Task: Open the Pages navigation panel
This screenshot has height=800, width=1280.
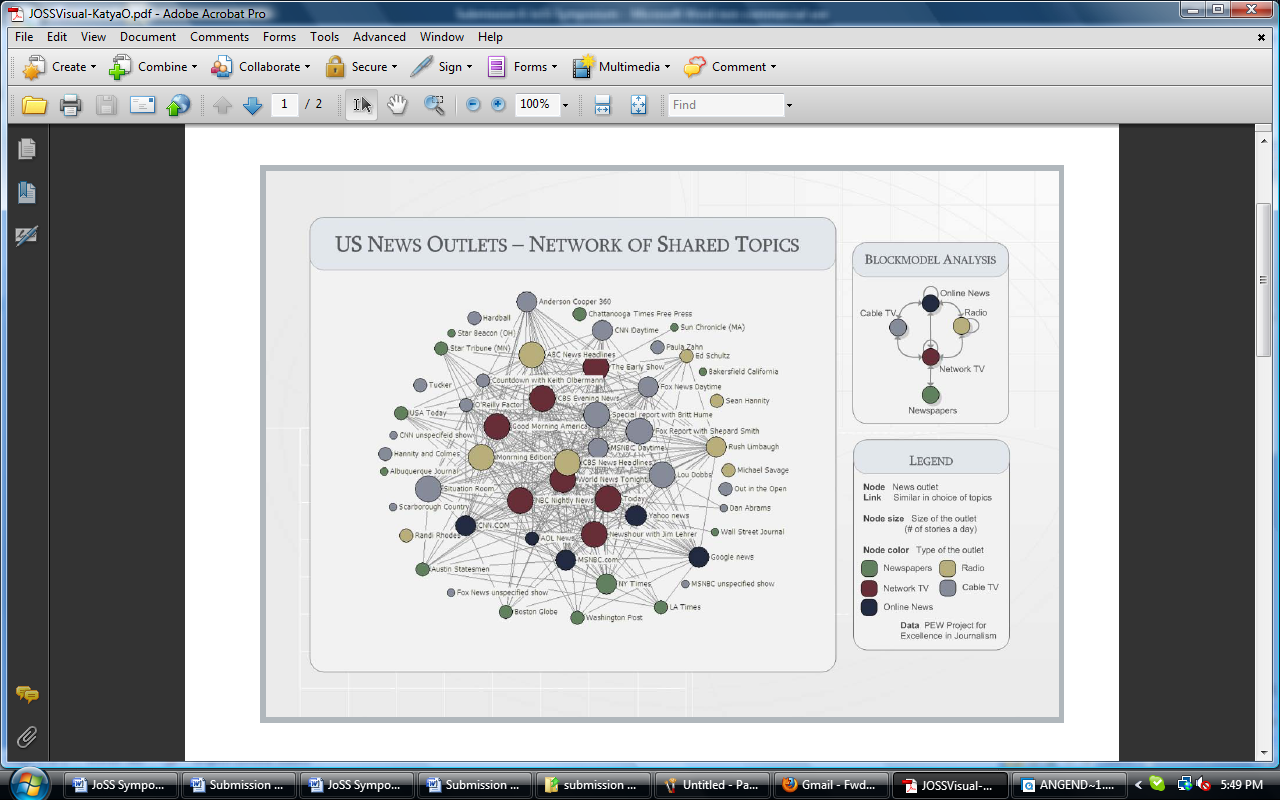Action: (27, 149)
